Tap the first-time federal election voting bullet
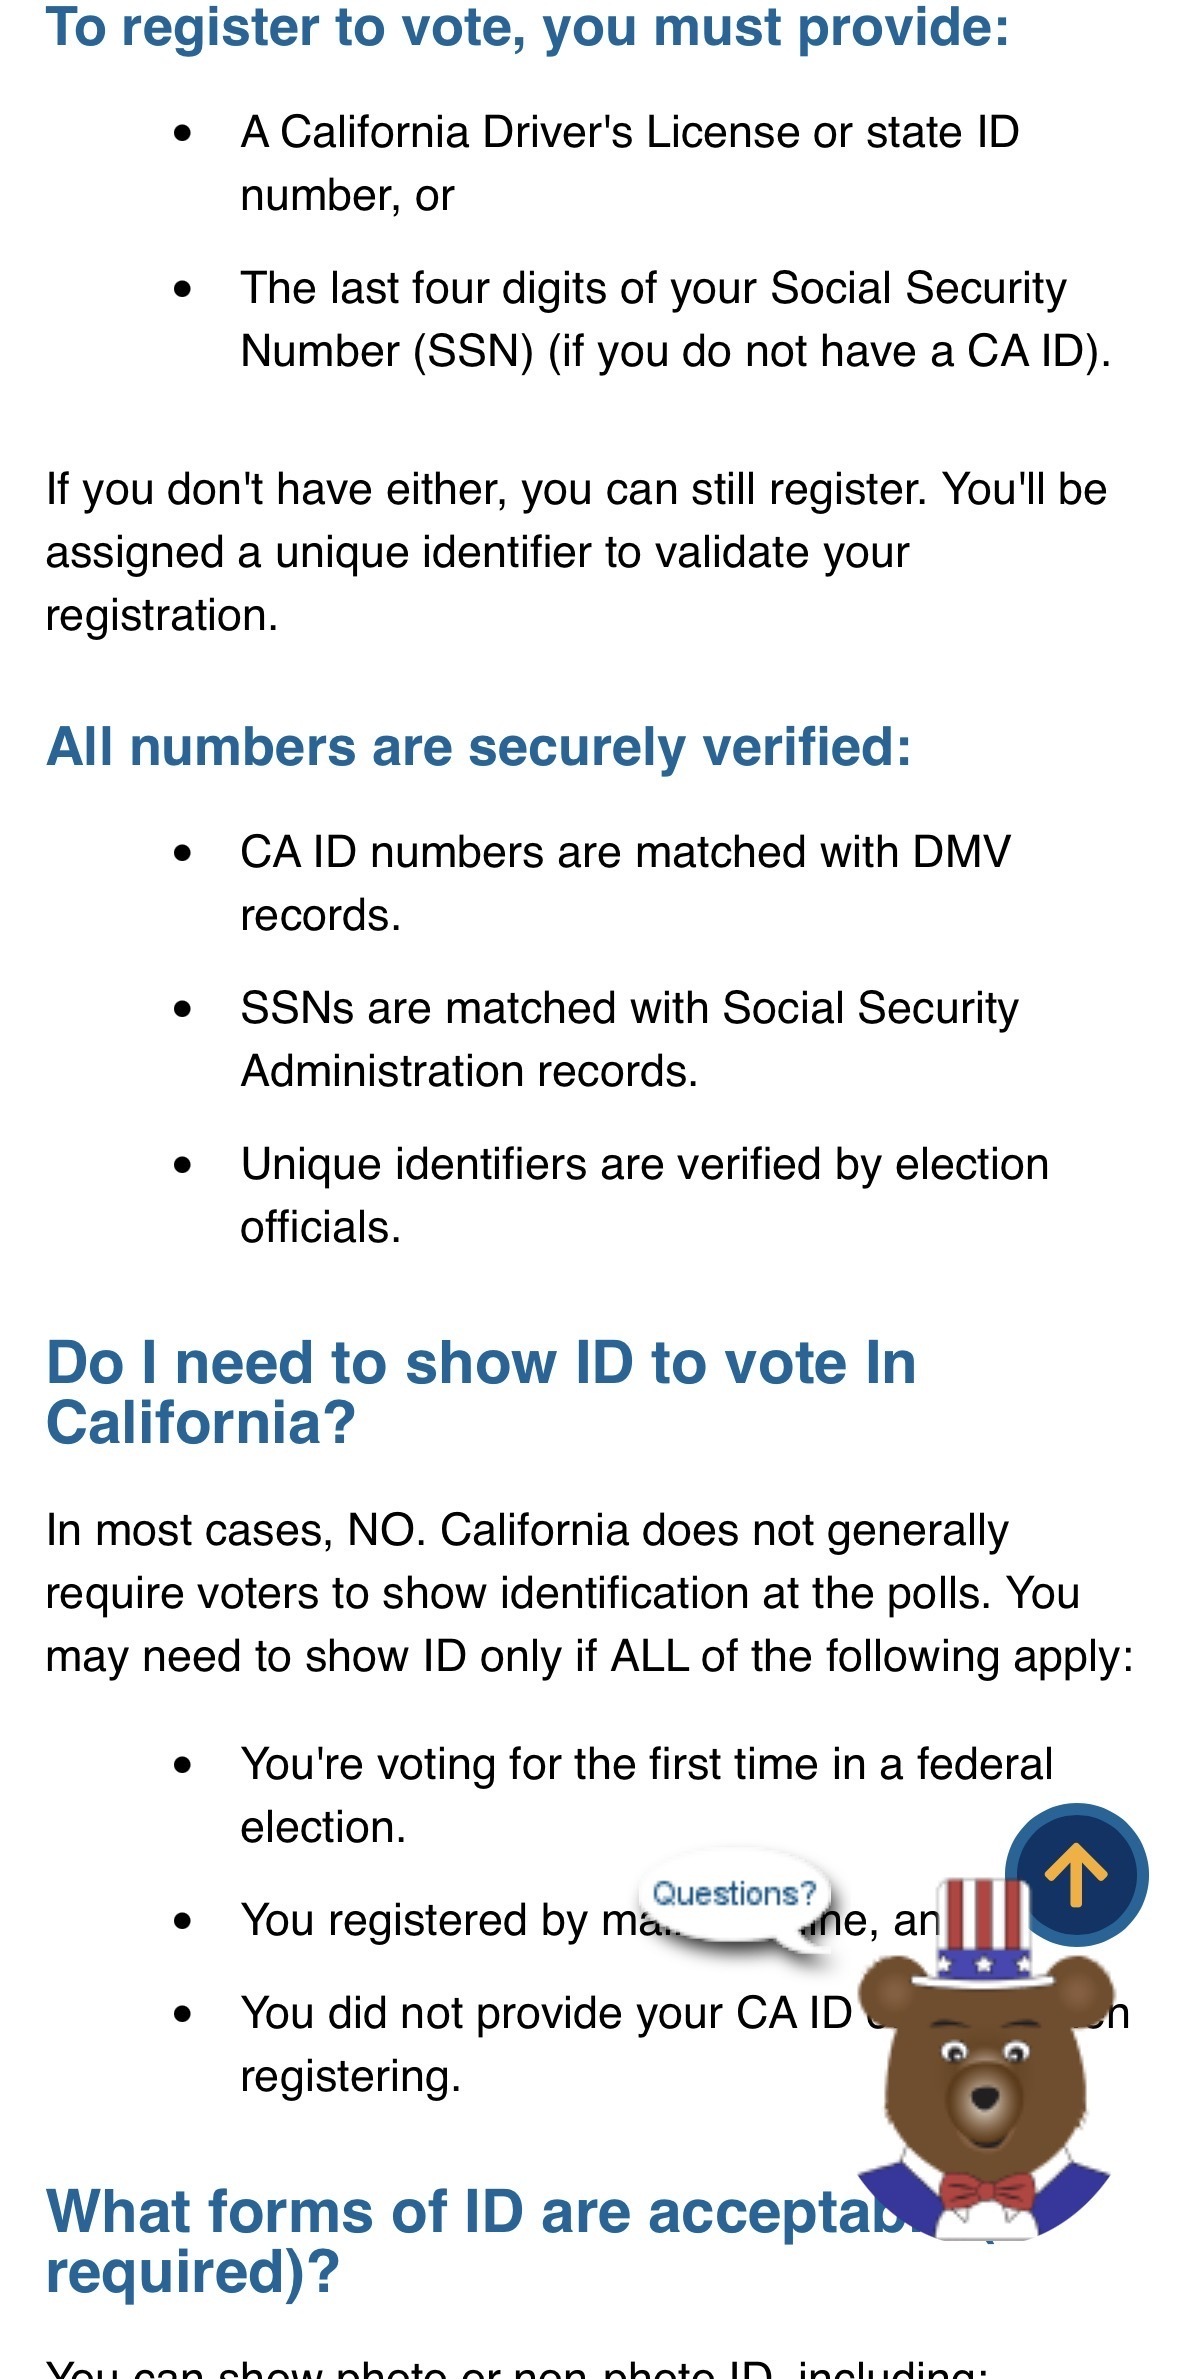The height and width of the screenshot is (2379, 1179). pos(646,1795)
